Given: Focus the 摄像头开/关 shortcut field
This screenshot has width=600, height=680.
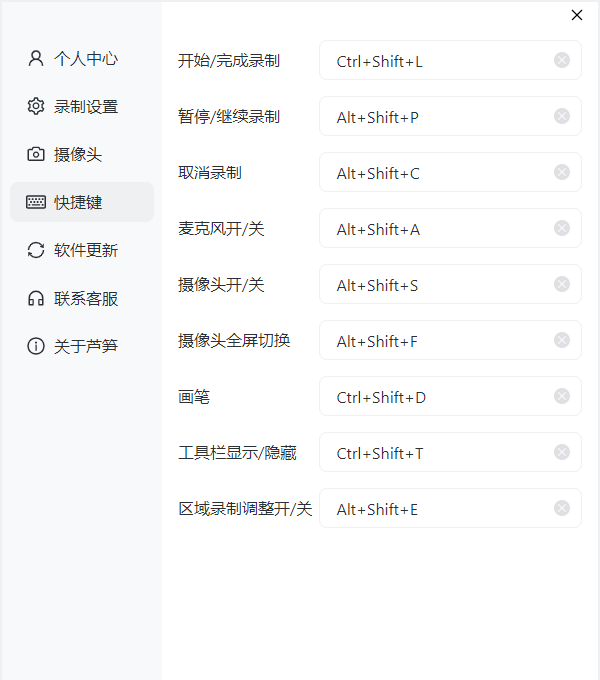Looking at the screenshot, I should coord(450,284).
